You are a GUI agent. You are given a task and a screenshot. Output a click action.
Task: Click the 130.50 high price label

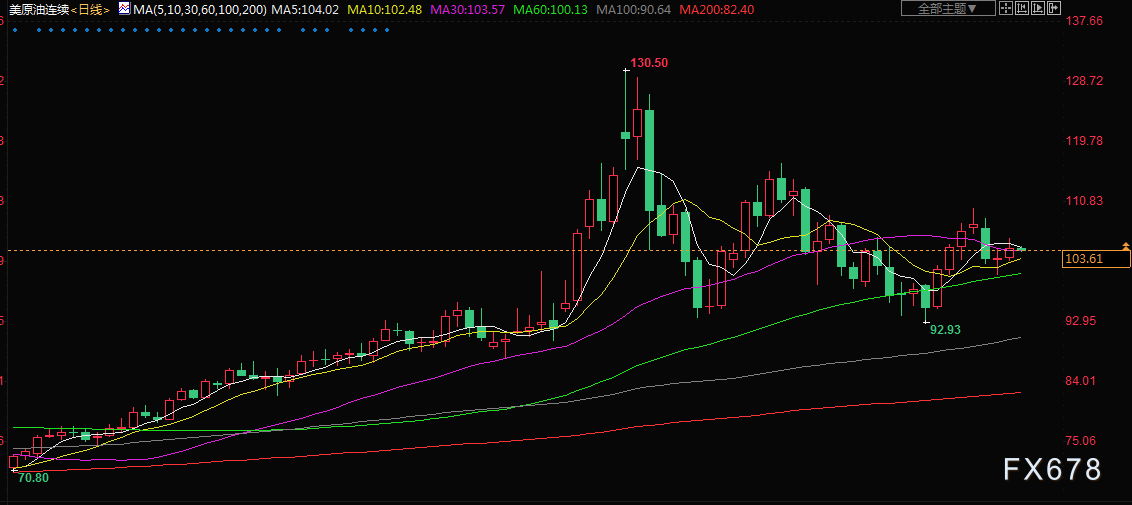pos(649,63)
